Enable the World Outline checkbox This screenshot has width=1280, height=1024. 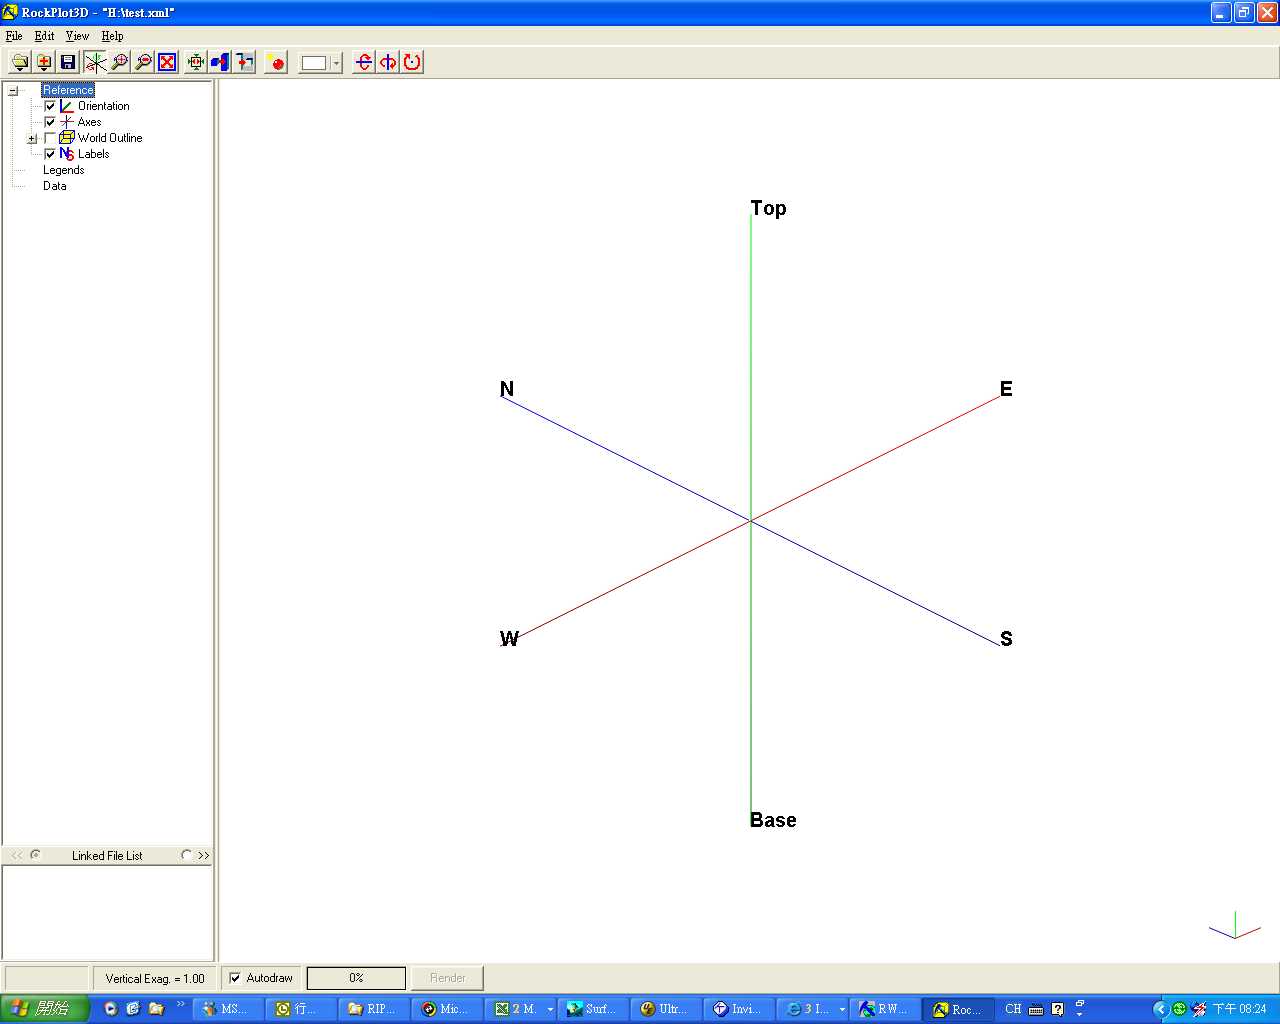50,138
